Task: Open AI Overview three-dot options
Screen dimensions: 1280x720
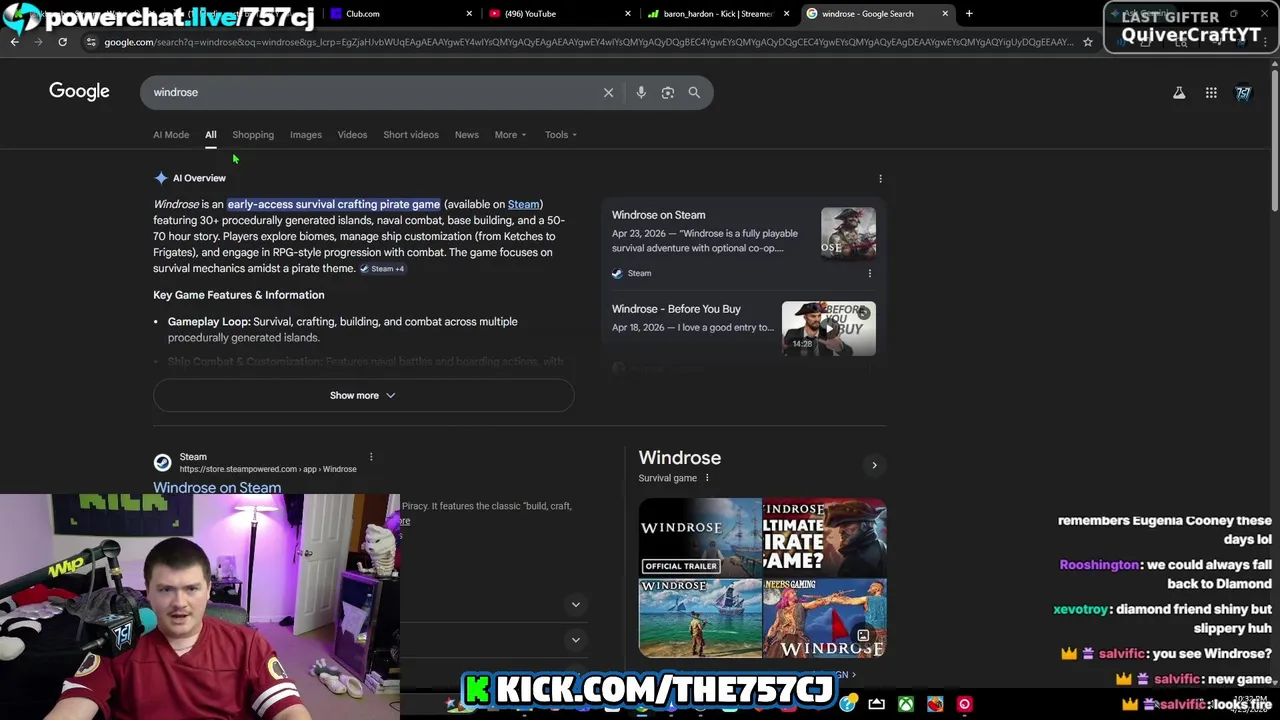Action: [x=880, y=179]
